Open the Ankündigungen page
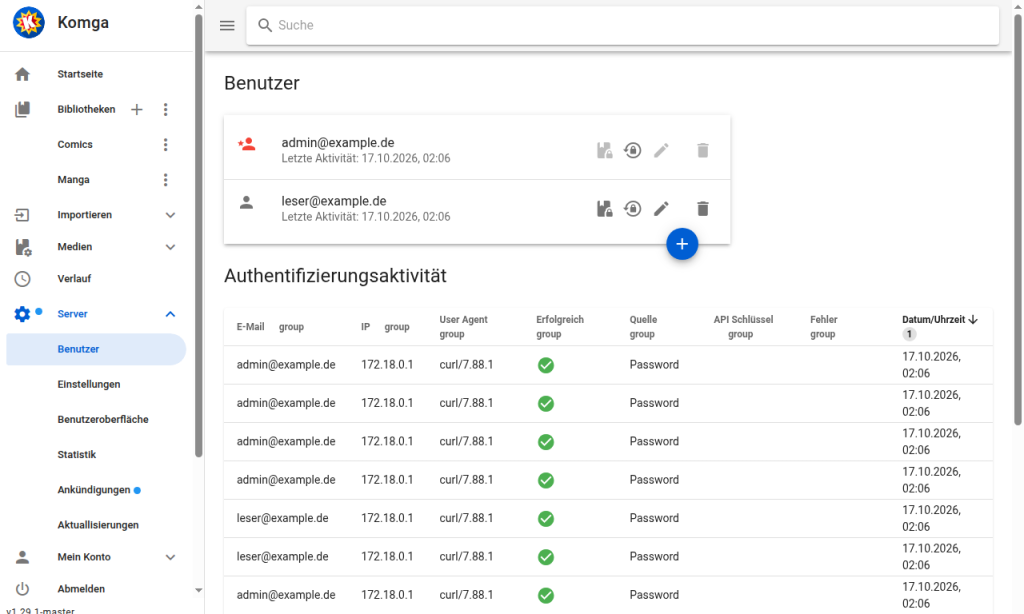Viewport: 1024px width, 614px height. point(94,490)
